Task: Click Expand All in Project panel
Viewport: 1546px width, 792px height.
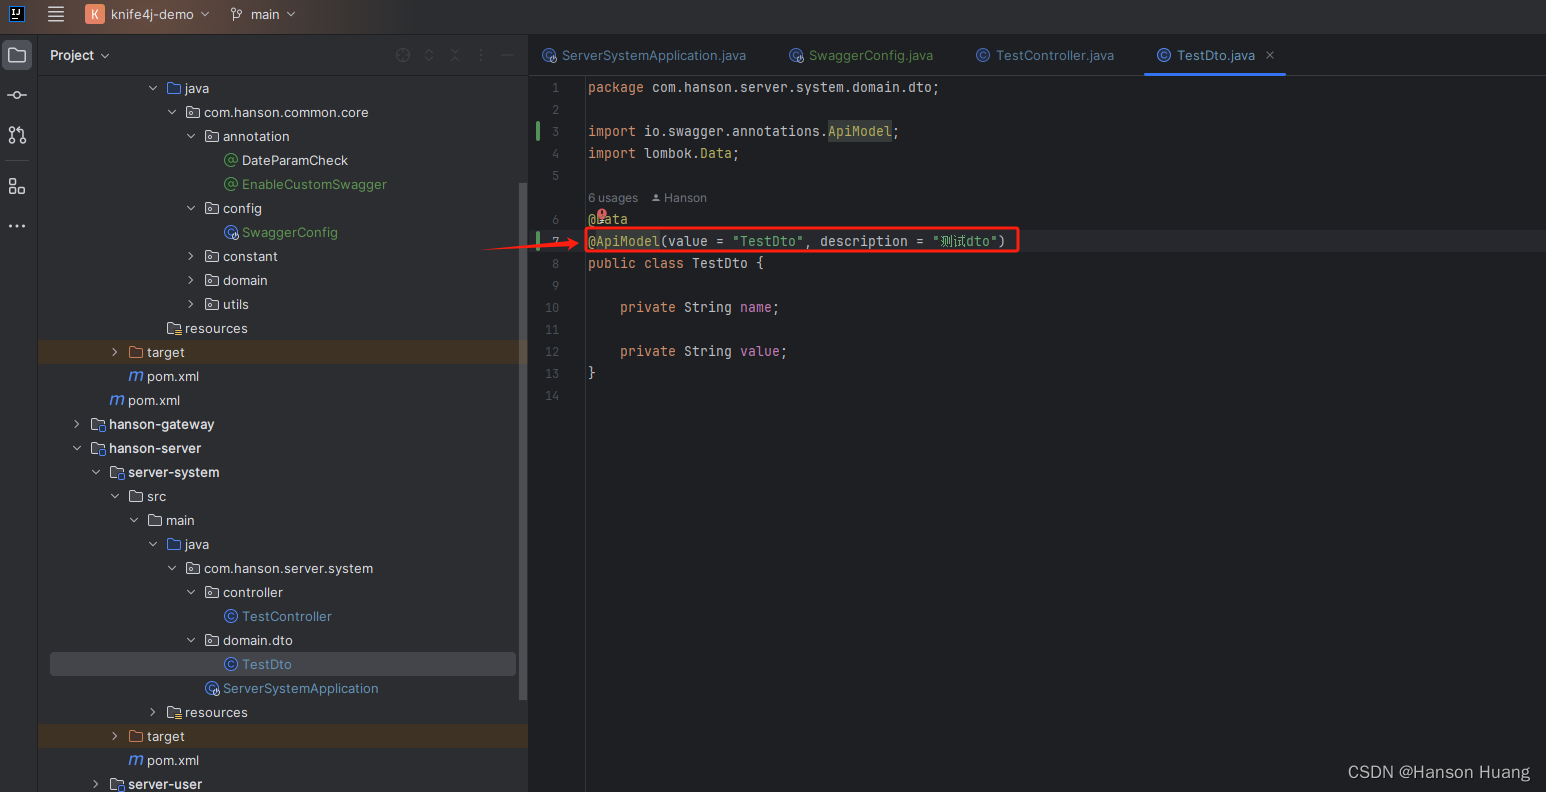Action: click(429, 55)
